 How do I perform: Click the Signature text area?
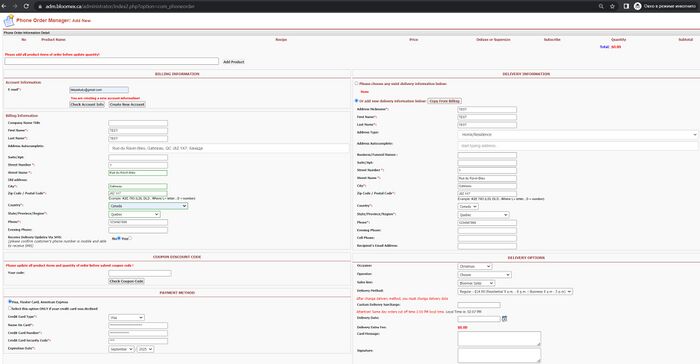pos(499,355)
